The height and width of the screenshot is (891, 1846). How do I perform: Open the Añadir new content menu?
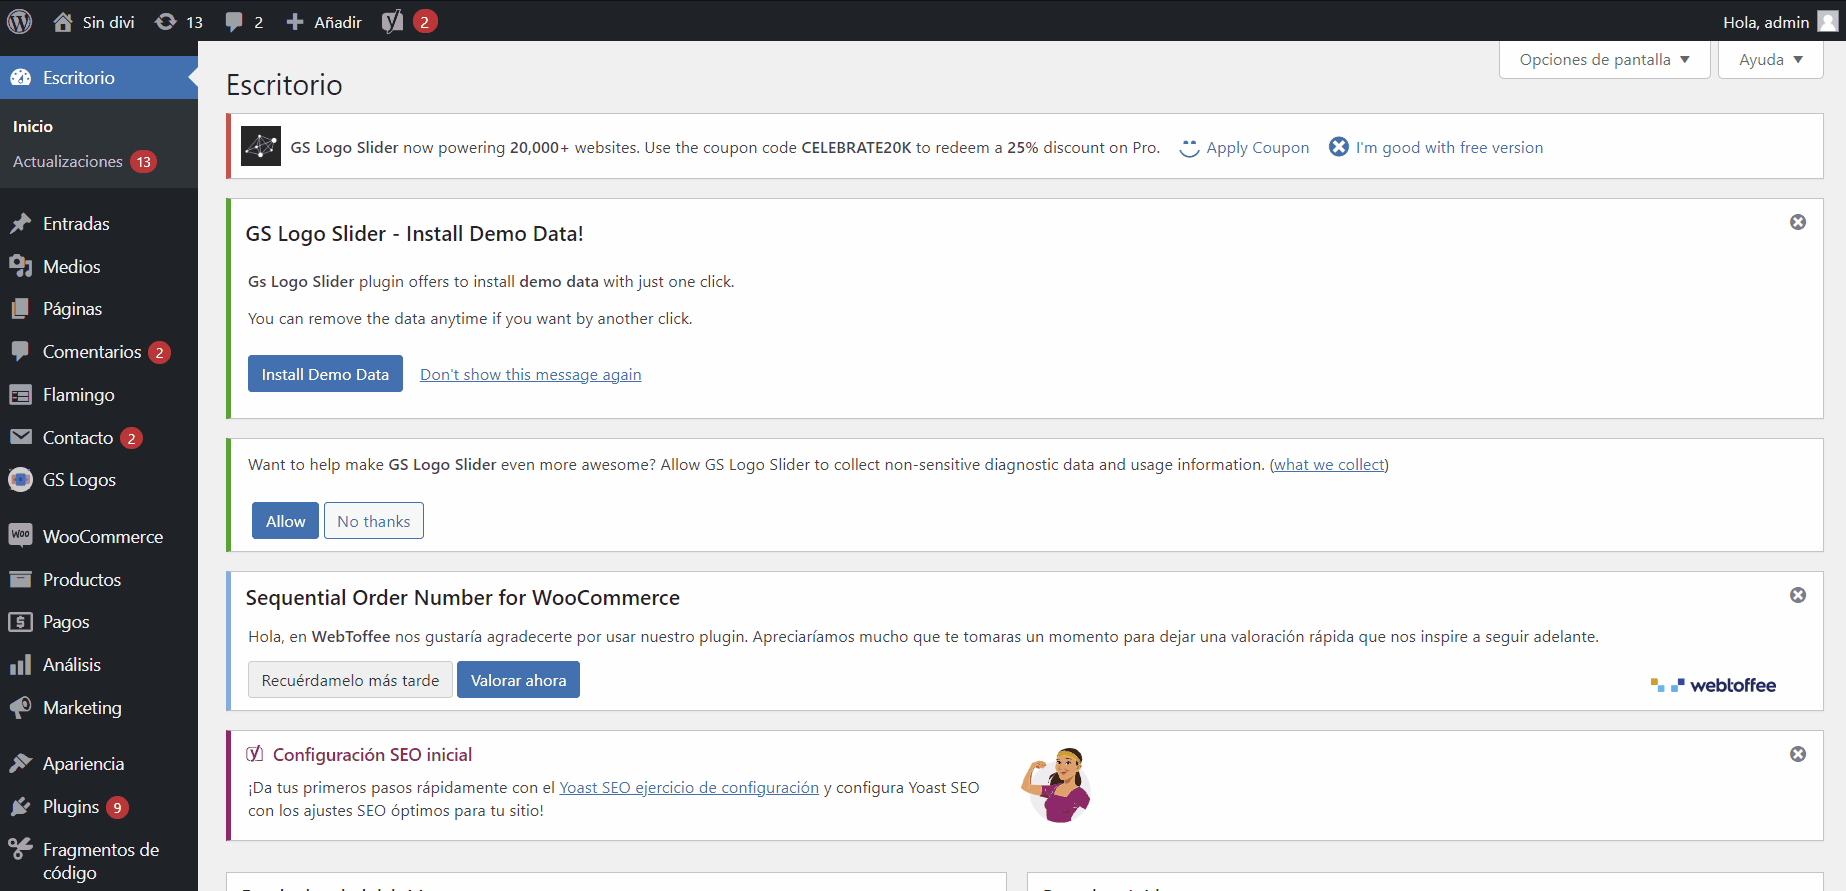point(324,21)
